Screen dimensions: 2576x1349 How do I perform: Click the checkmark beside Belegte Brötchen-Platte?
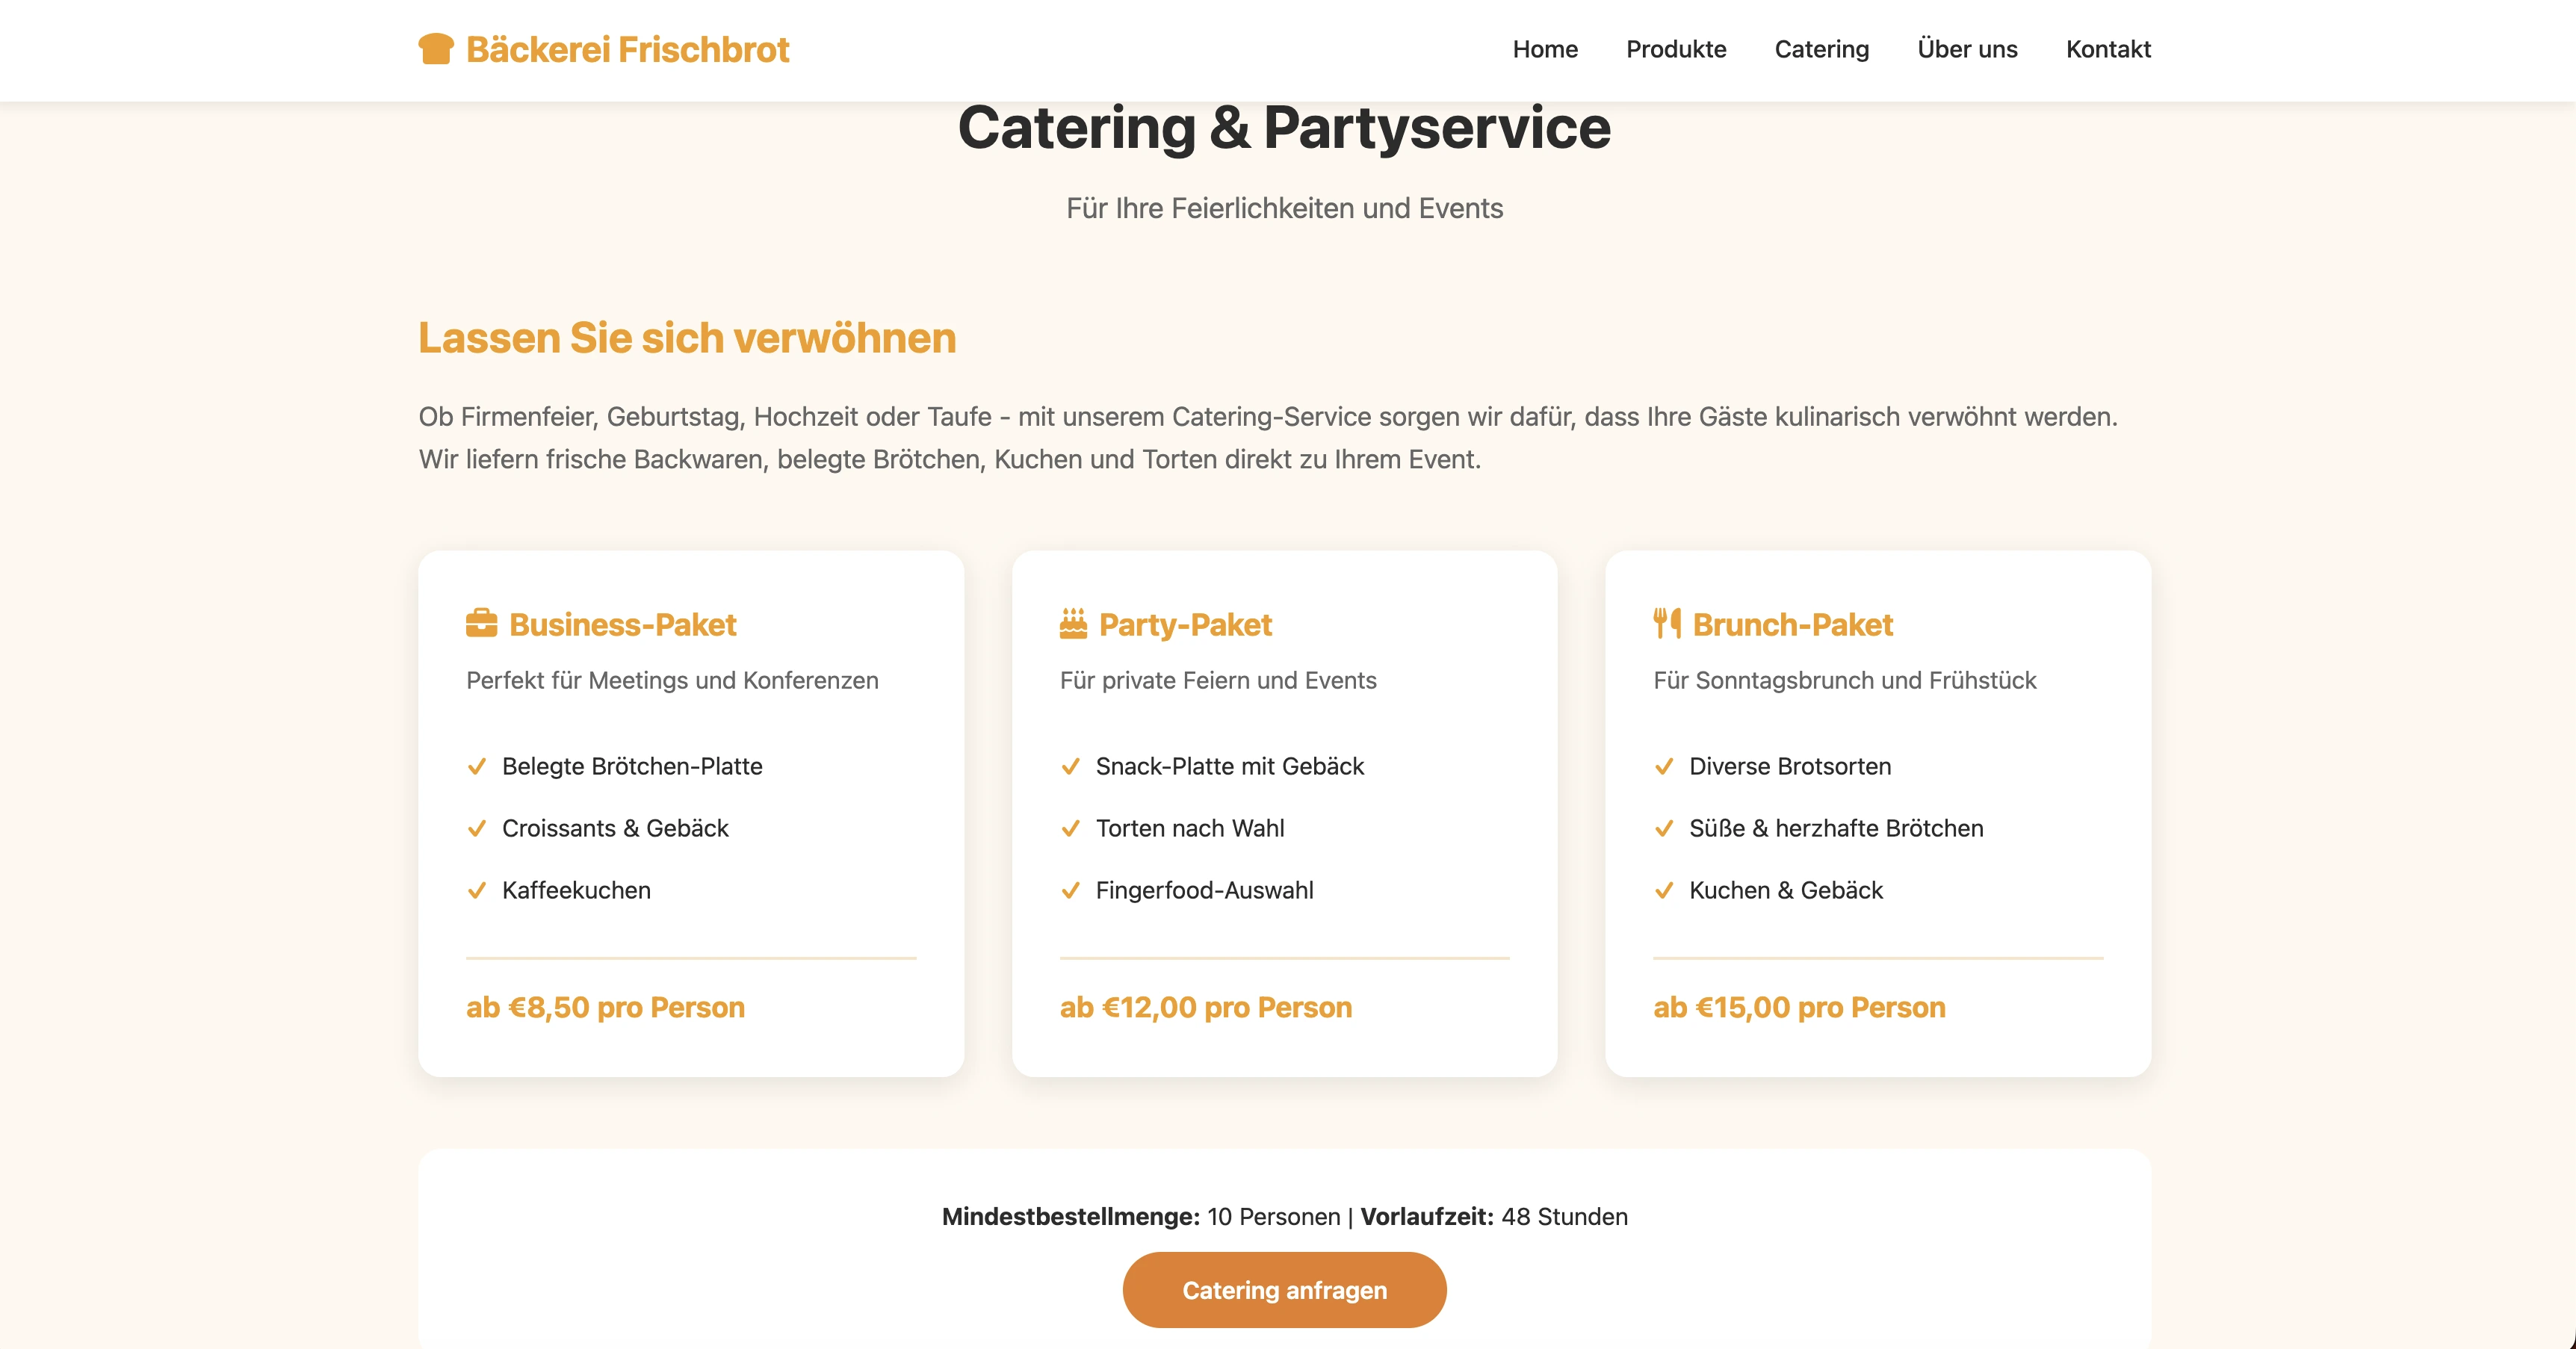(x=477, y=766)
